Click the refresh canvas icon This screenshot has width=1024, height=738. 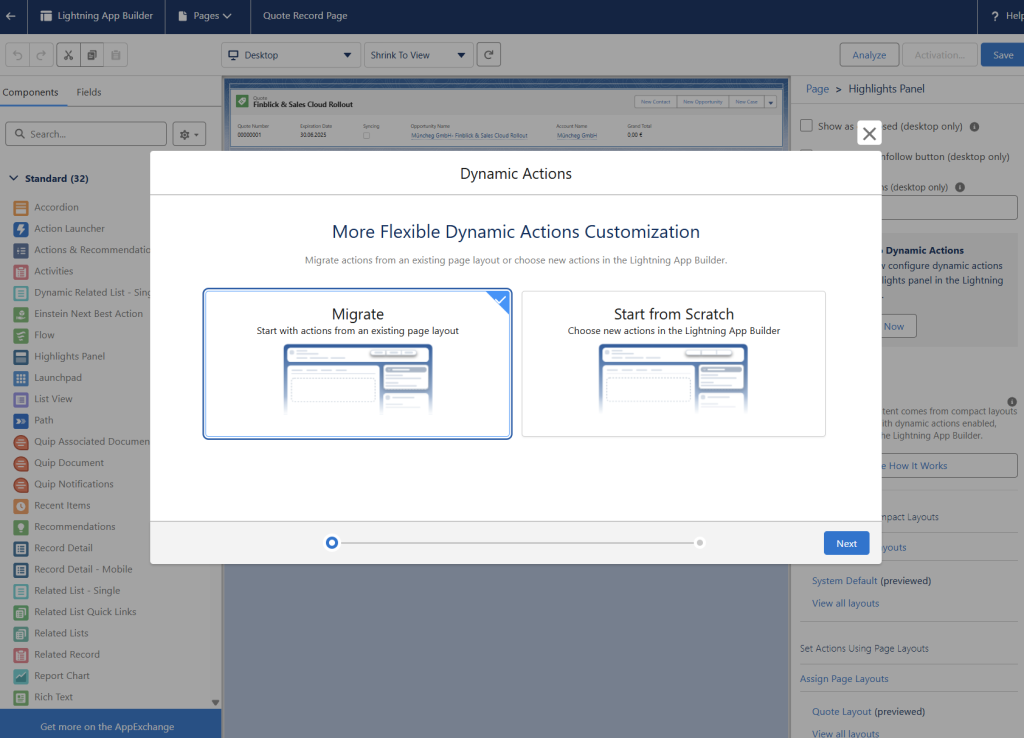click(x=488, y=55)
